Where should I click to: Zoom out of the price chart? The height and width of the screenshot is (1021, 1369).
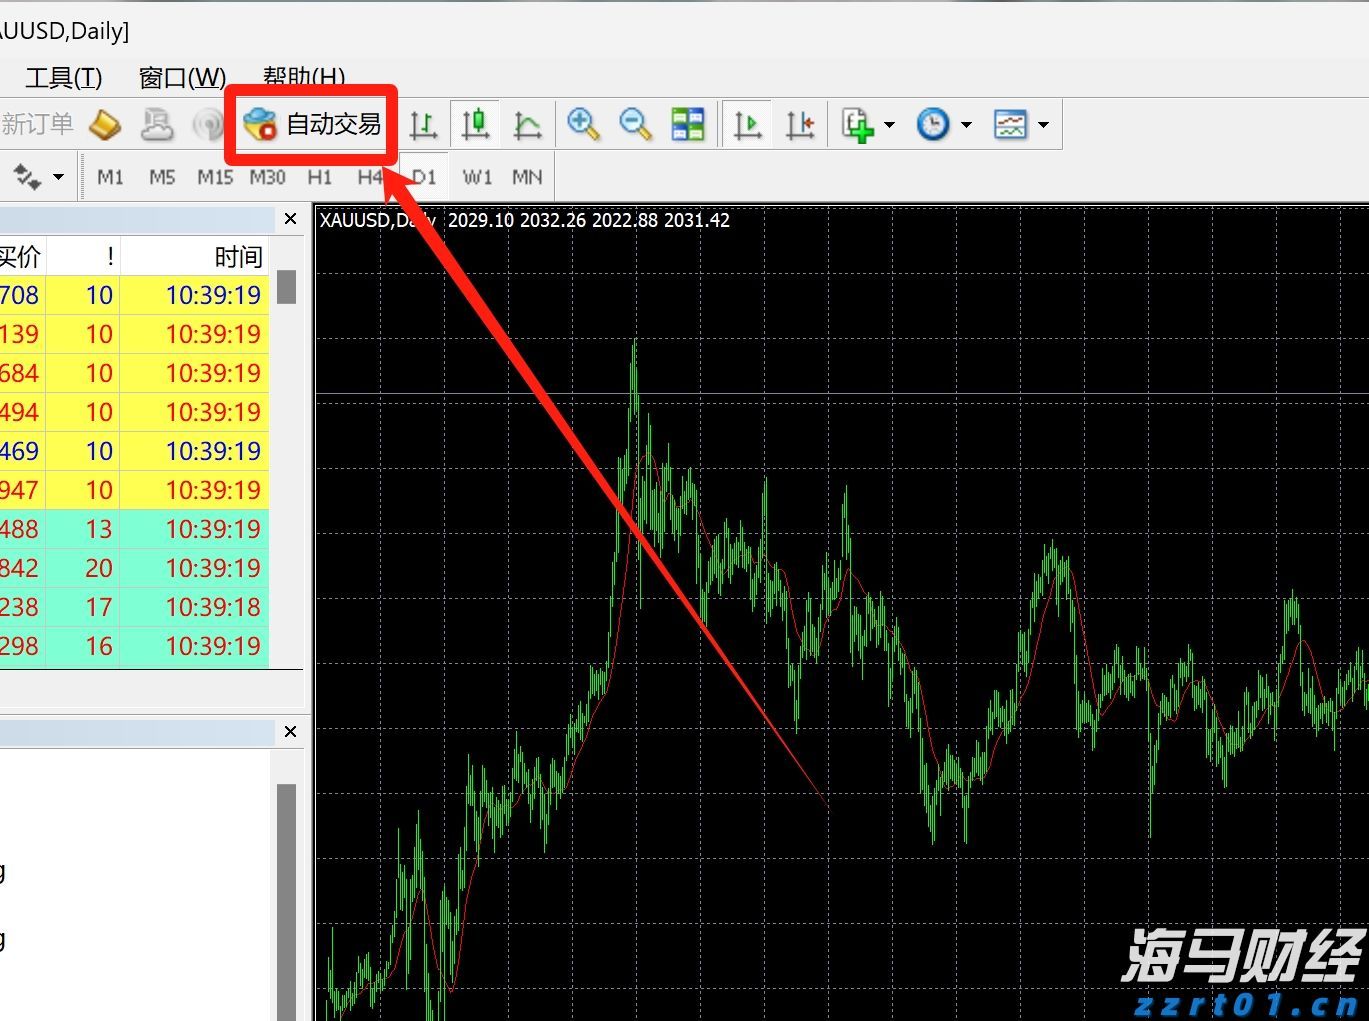tap(636, 124)
